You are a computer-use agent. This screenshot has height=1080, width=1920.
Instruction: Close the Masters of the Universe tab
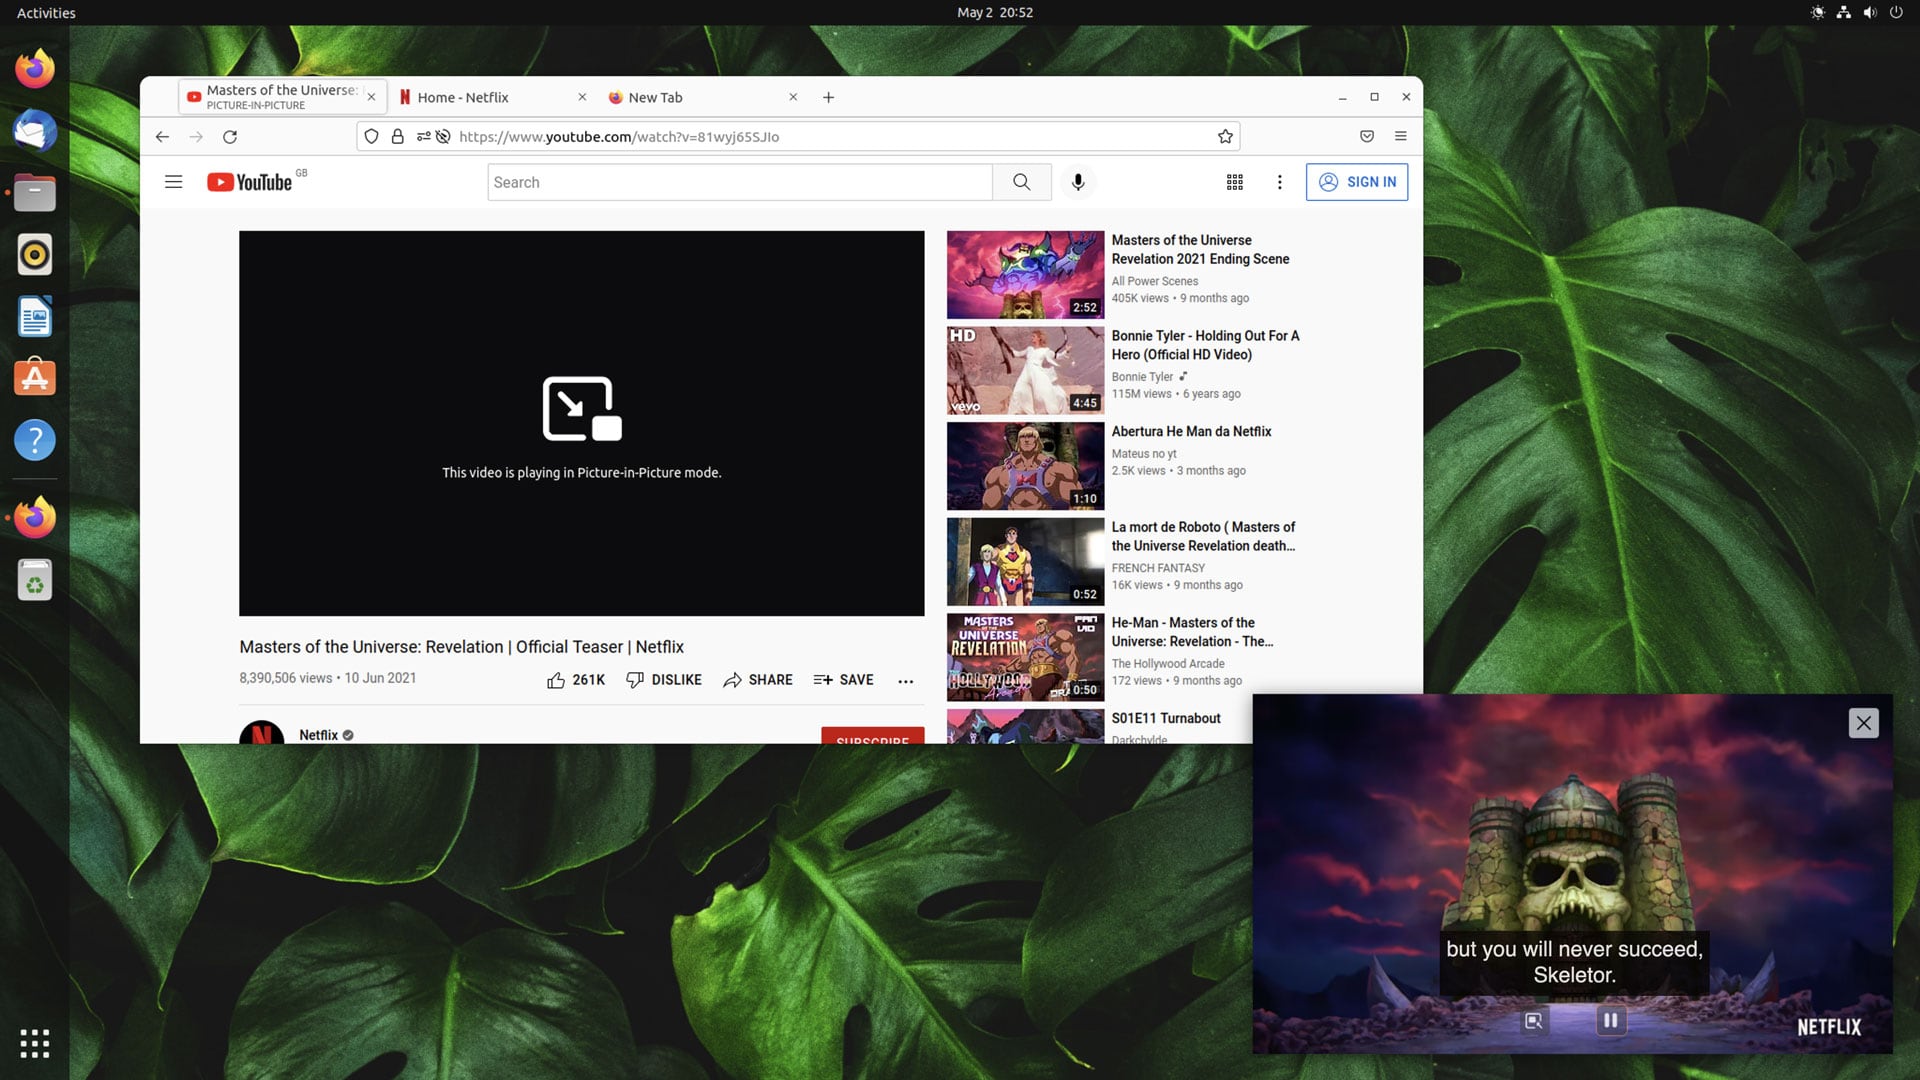pos(371,97)
